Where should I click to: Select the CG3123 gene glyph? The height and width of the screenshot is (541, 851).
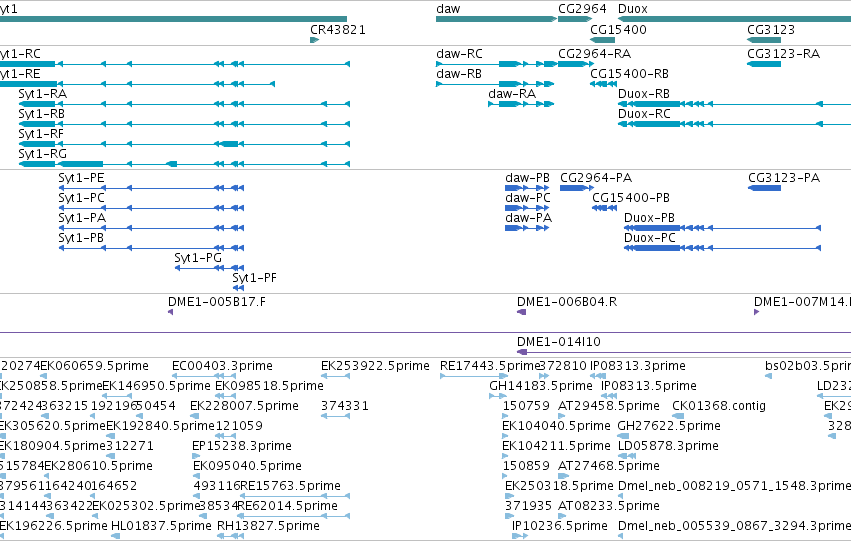pos(764,40)
